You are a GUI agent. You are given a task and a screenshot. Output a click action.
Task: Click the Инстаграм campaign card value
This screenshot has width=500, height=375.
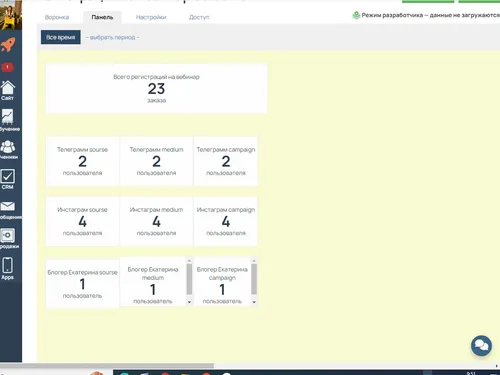pyautogui.click(x=226, y=222)
